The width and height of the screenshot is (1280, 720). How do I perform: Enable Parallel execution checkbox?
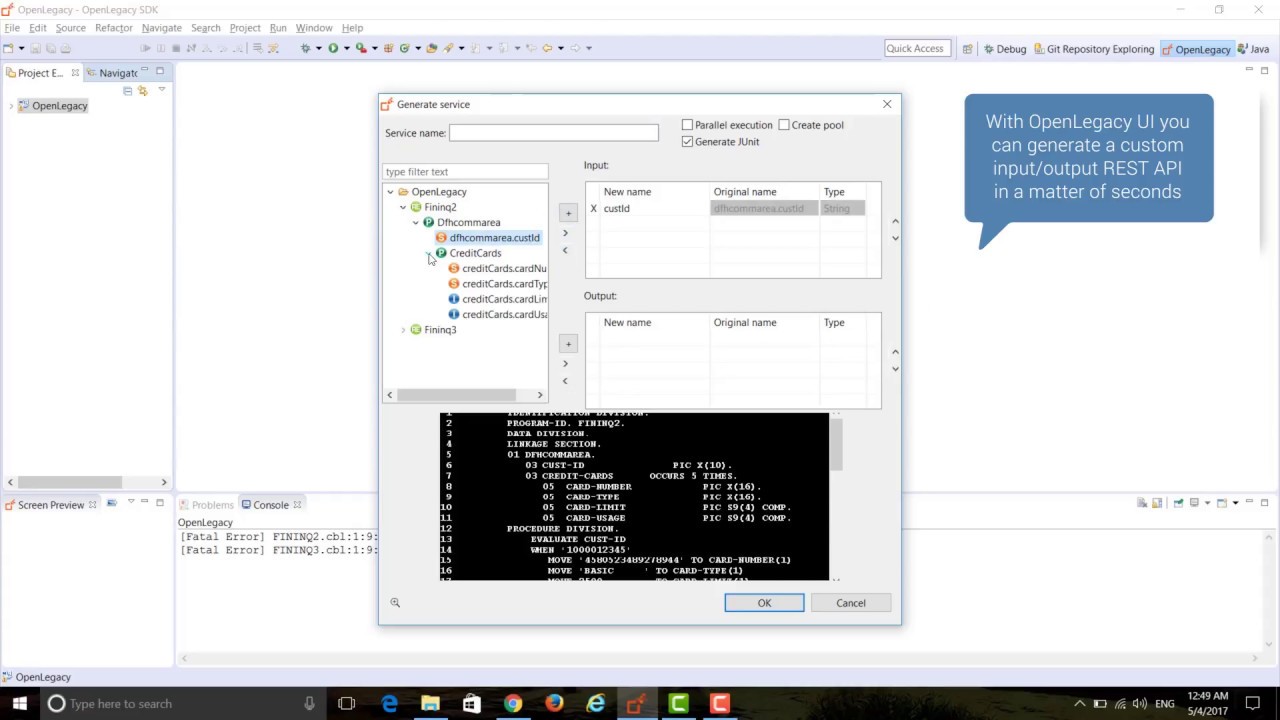pos(687,125)
